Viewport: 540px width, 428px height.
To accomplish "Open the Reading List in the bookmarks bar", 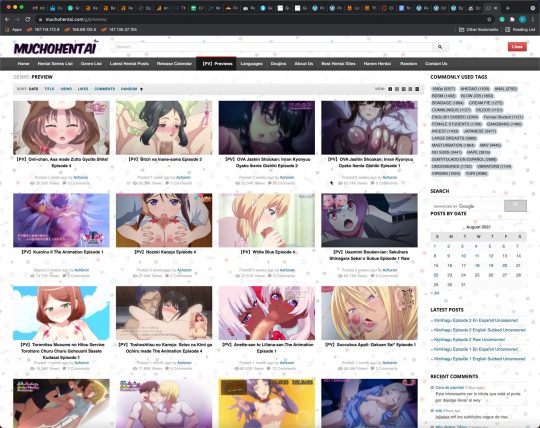I will [x=520, y=30].
